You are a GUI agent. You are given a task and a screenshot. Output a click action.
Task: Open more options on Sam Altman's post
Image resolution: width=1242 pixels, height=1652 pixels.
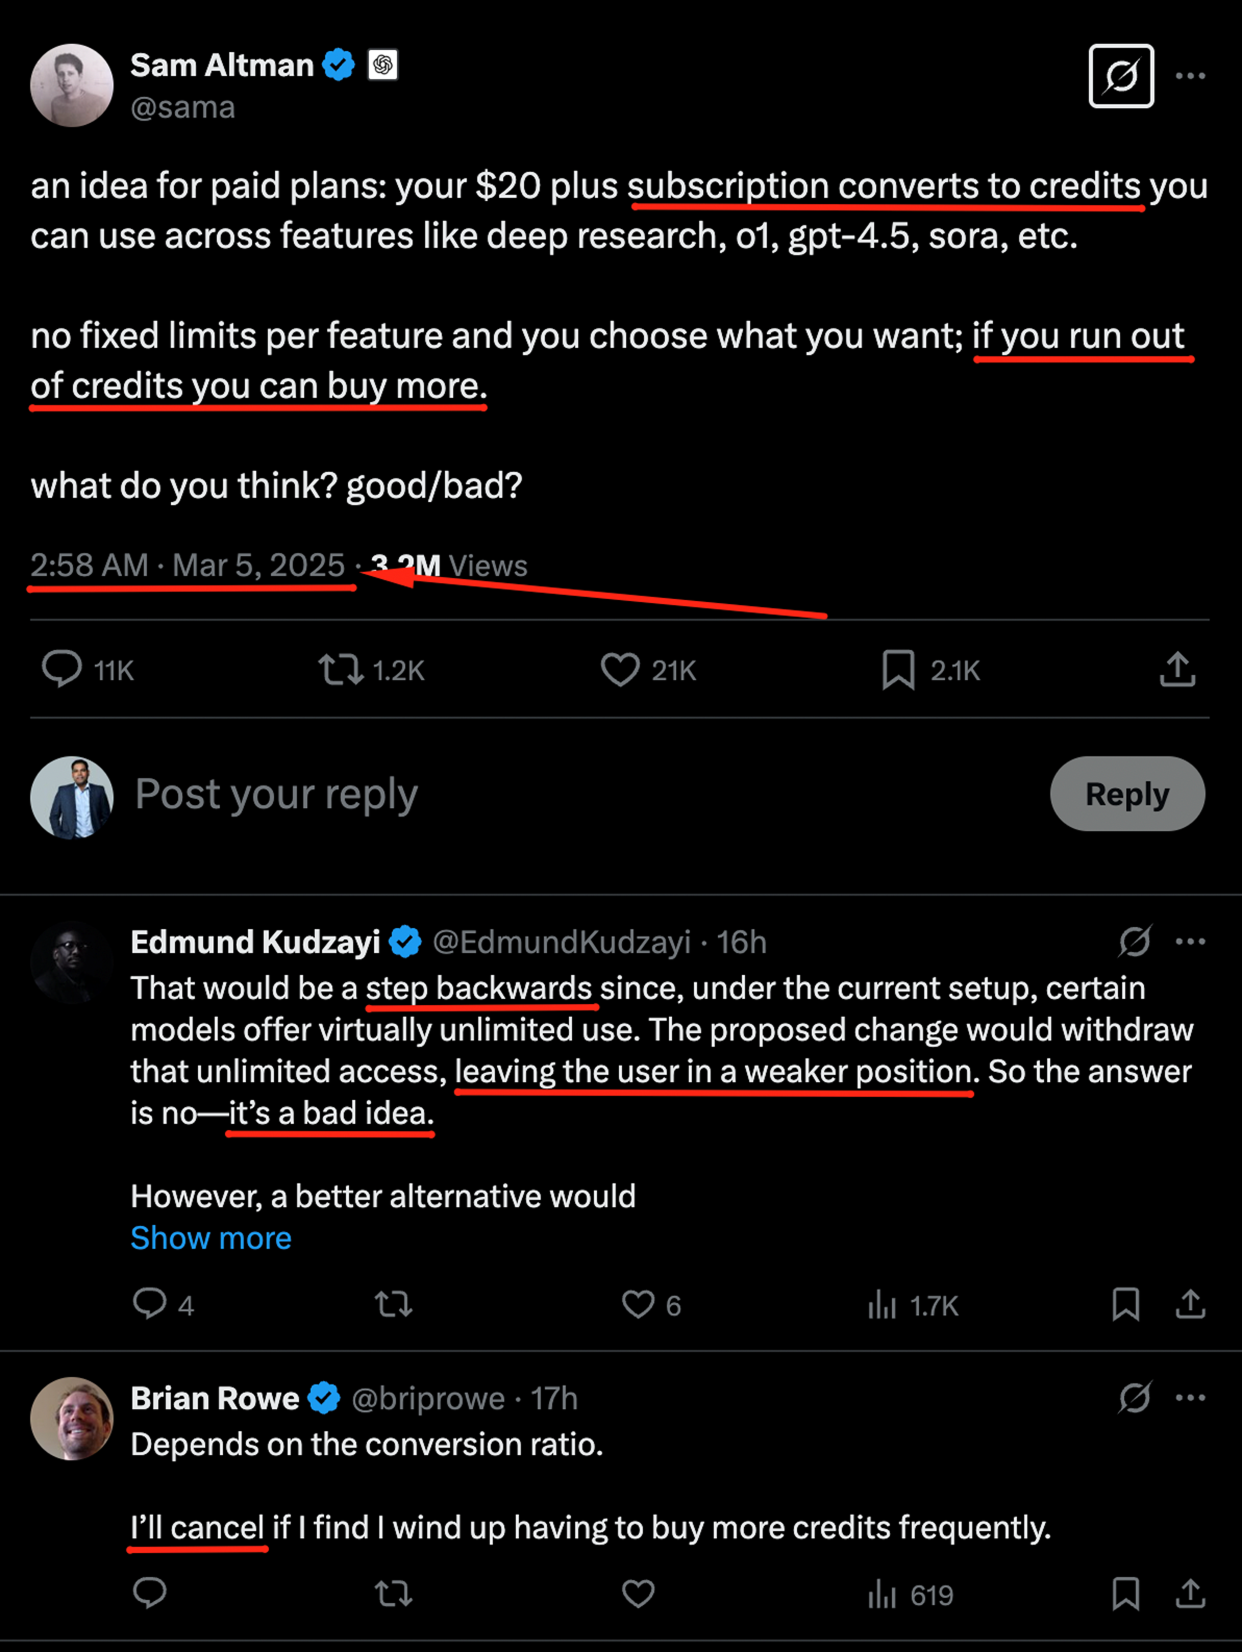pos(1190,76)
